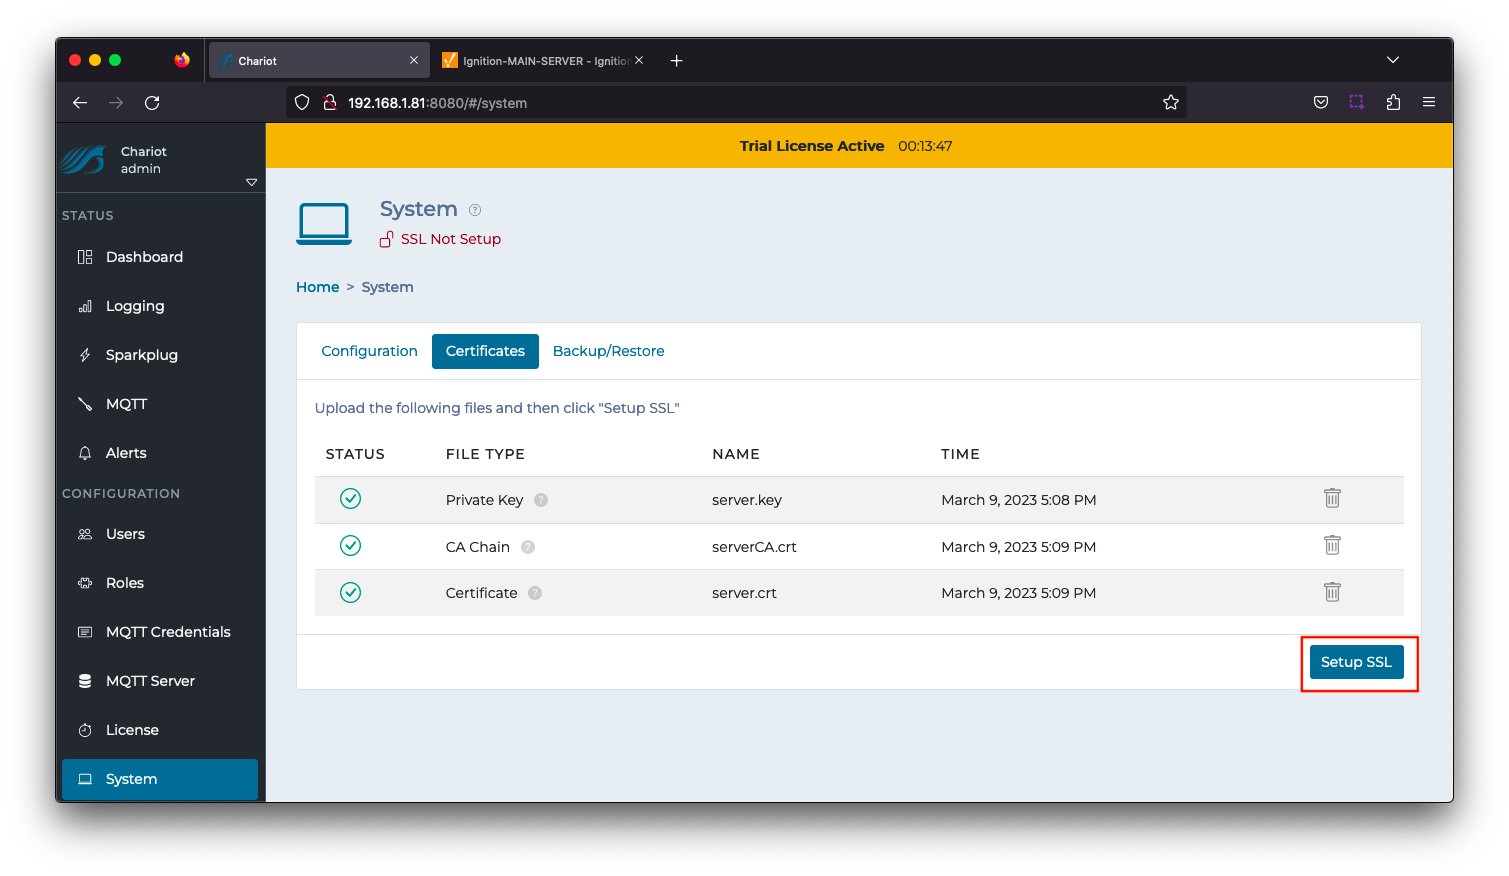The width and height of the screenshot is (1509, 876).
Task: Open Dashboard in the sidebar
Action: 160,257
